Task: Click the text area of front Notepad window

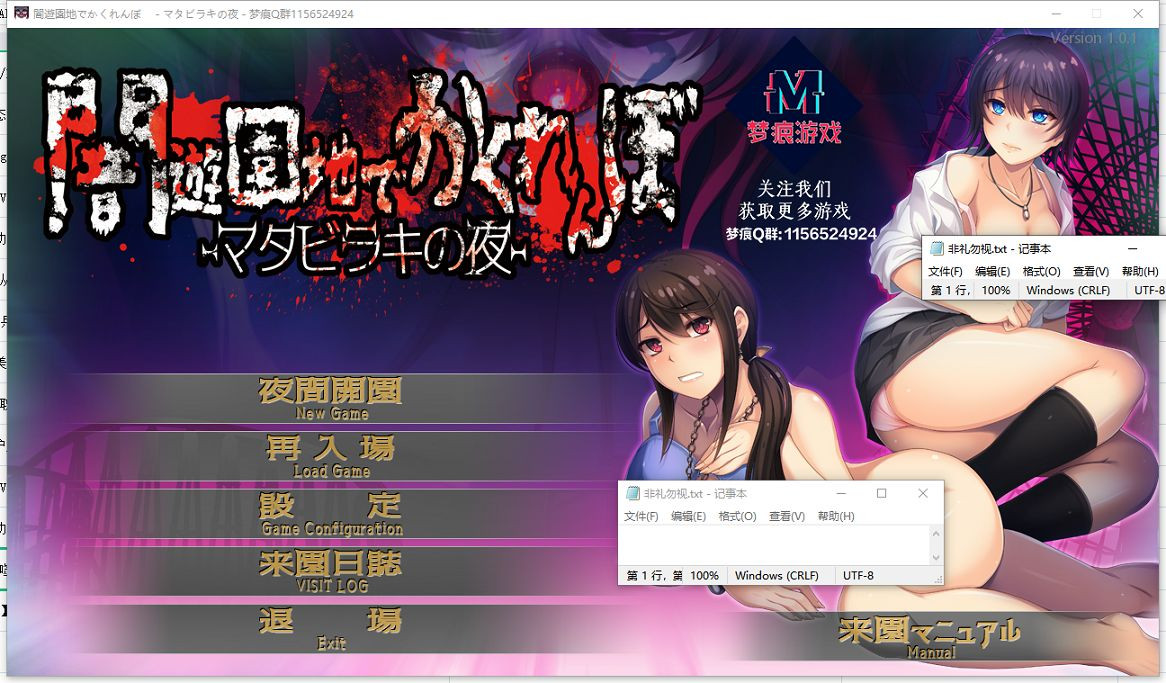Action: [773, 545]
